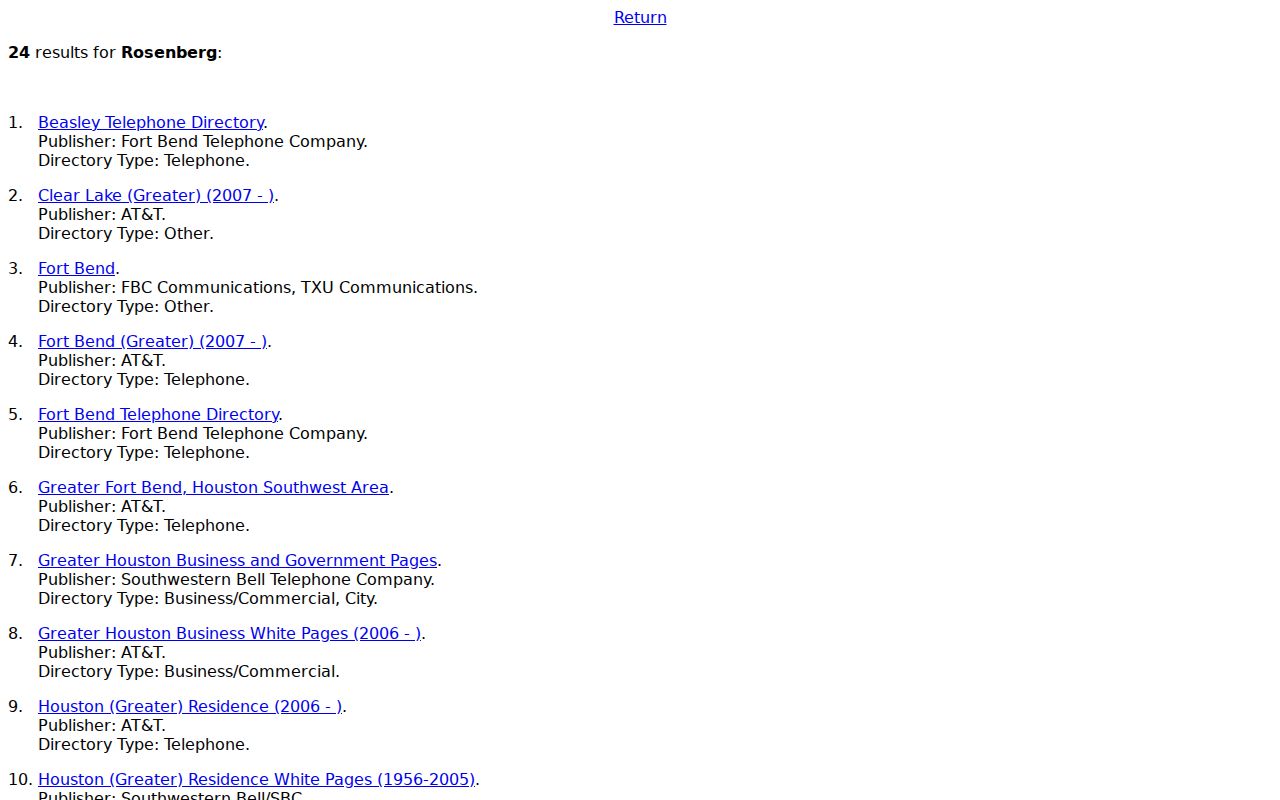Open Clear Lake (Greater) (2007 - ) link

point(156,195)
